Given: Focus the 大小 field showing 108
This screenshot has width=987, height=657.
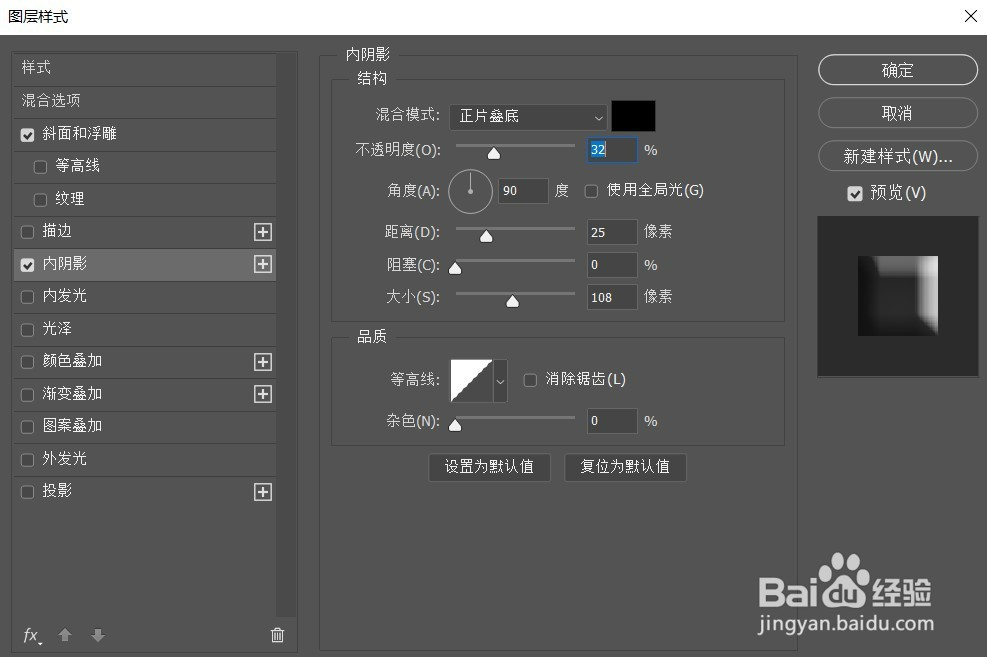Looking at the screenshot, I should (612, 297).
